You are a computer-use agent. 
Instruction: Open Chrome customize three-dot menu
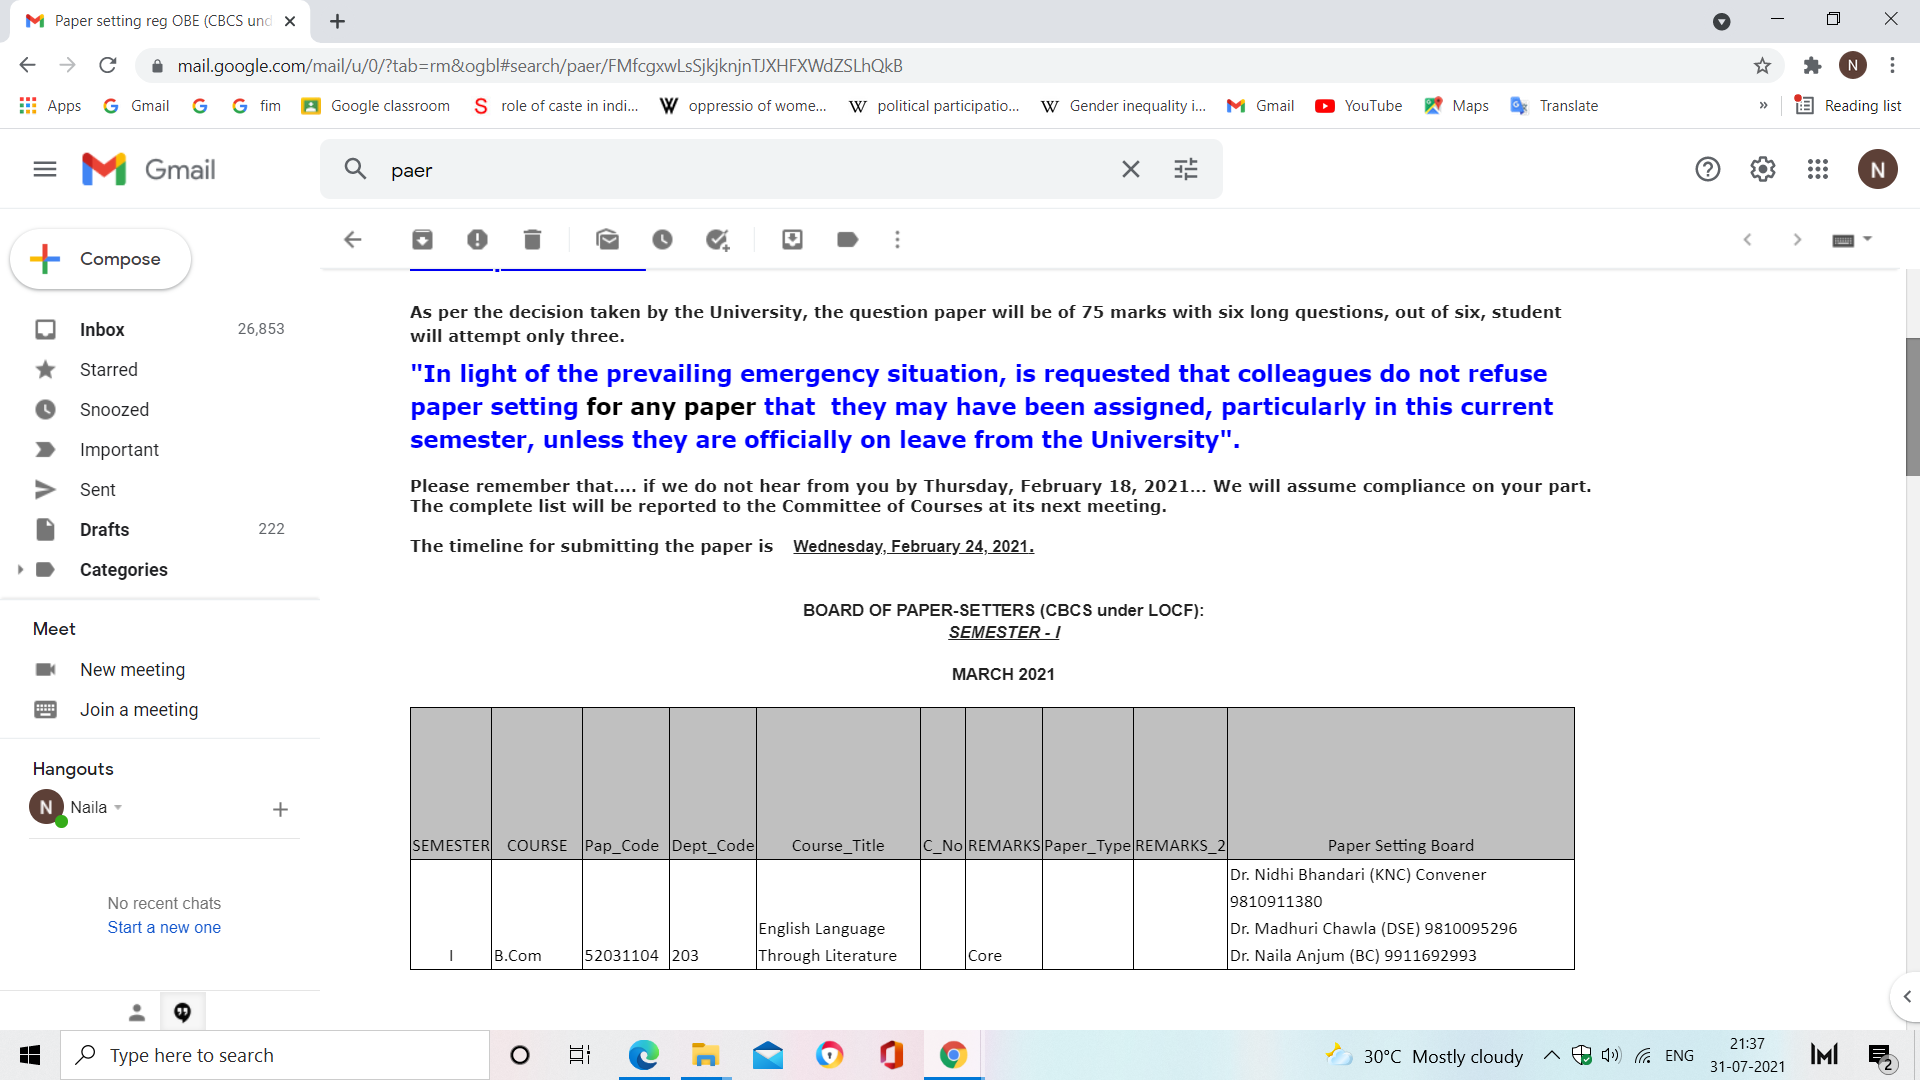(x=1892, y=65)
